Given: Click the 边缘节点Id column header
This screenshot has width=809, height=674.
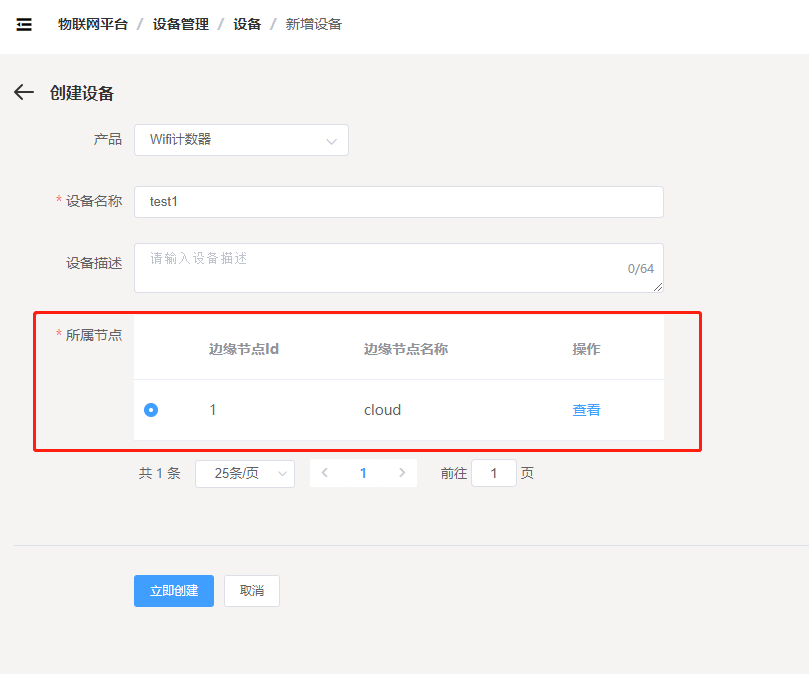Looking at the screenshot, I should (x=244, y=349).
